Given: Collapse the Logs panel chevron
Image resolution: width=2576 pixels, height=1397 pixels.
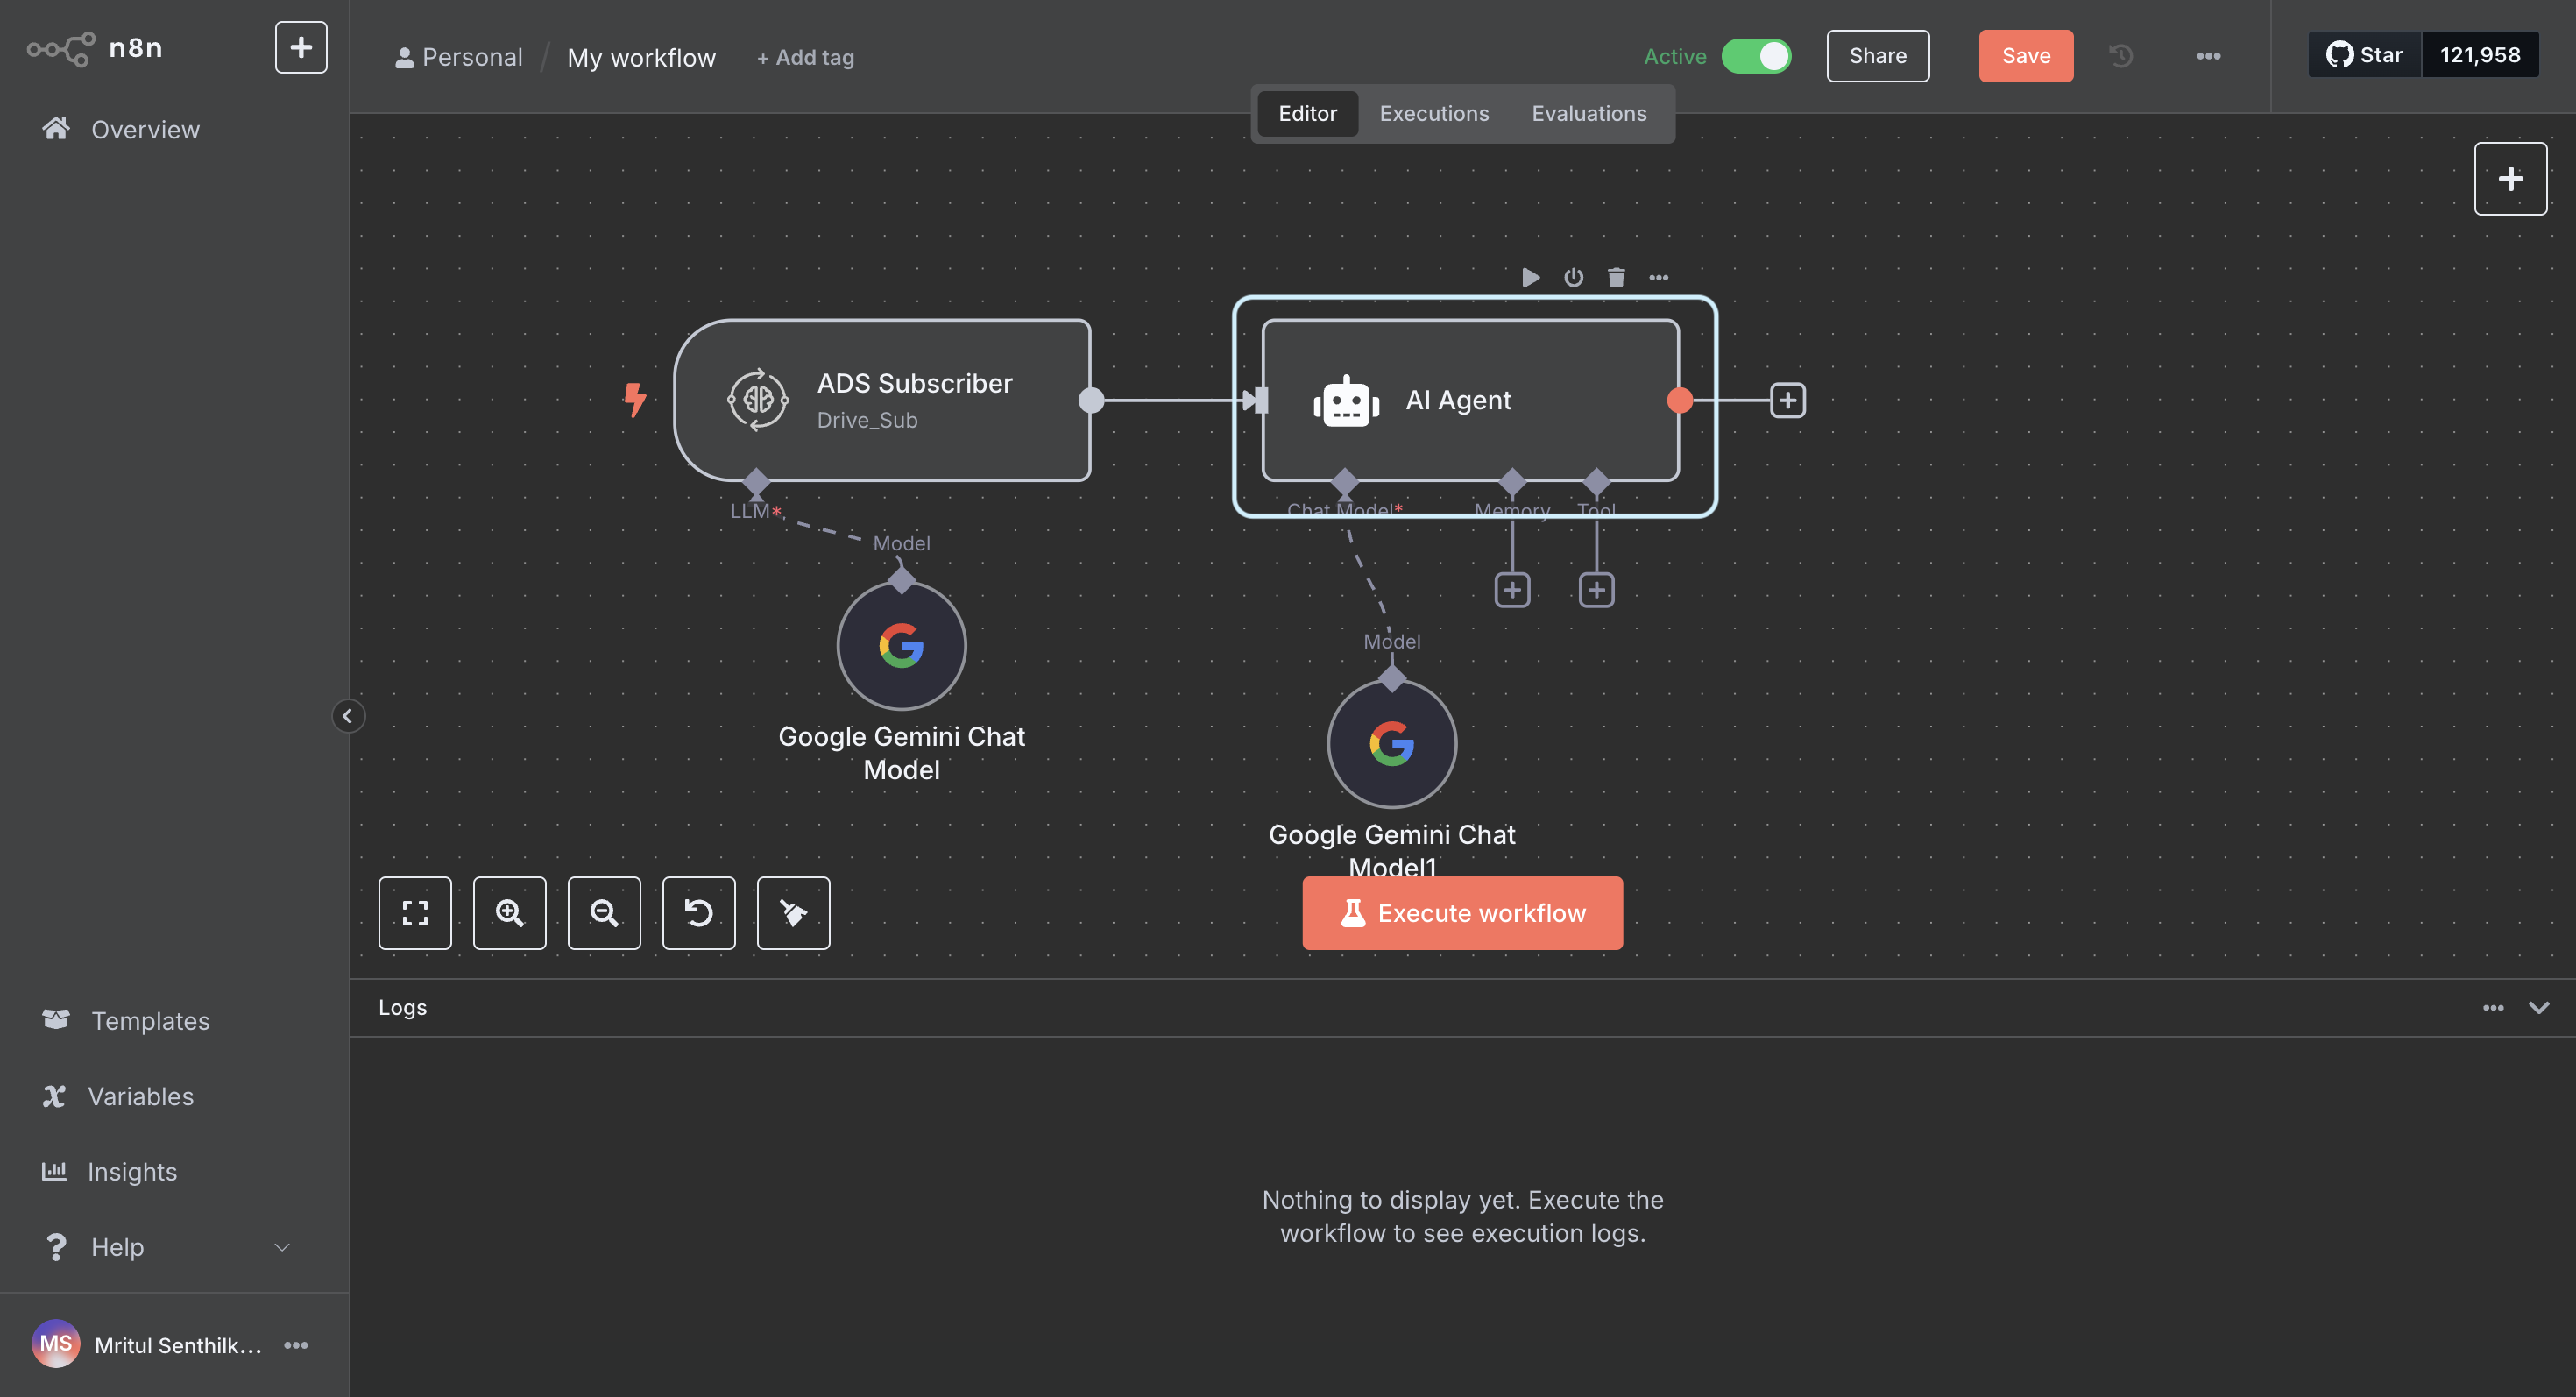Looking at the screenshot, I should click(2538, 1007).
